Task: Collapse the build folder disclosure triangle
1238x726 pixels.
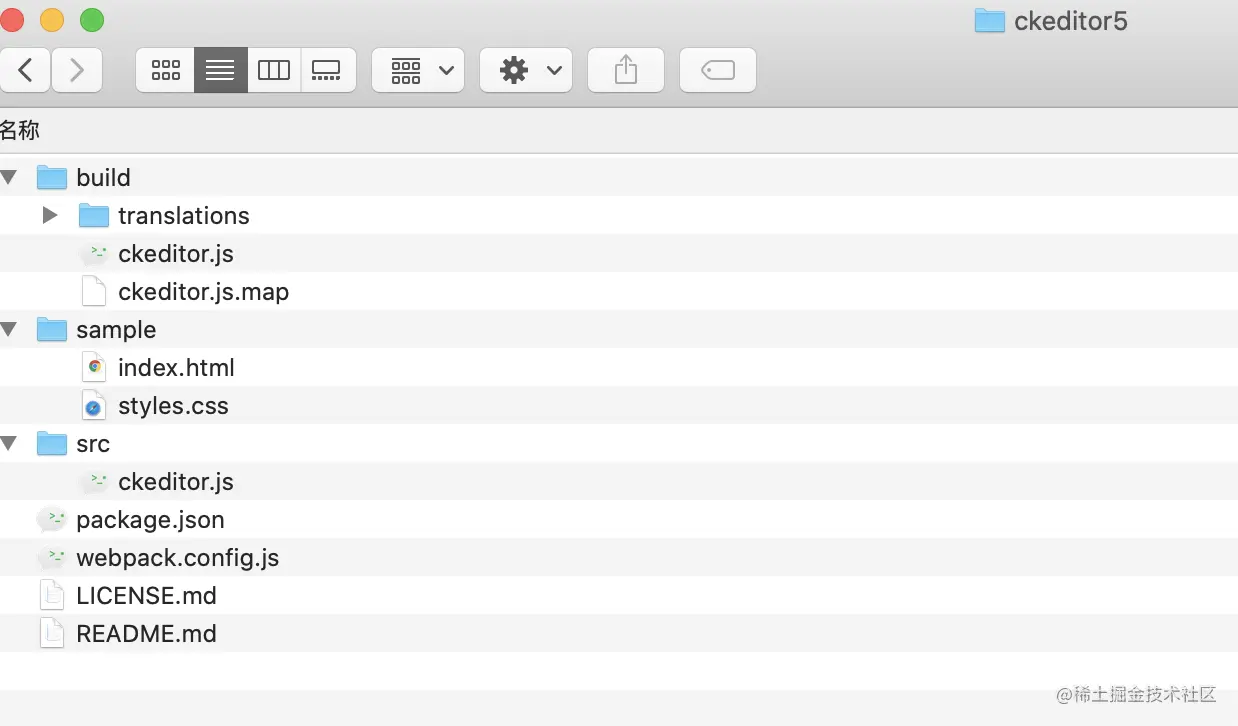Action: tap(9, 177)
